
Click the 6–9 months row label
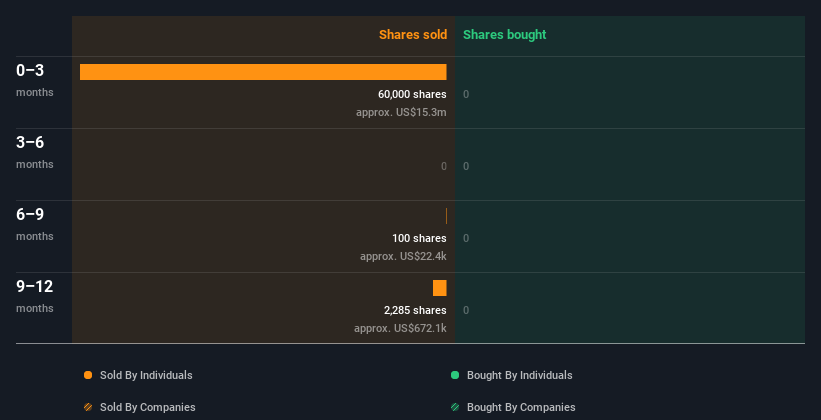[35, 224]
